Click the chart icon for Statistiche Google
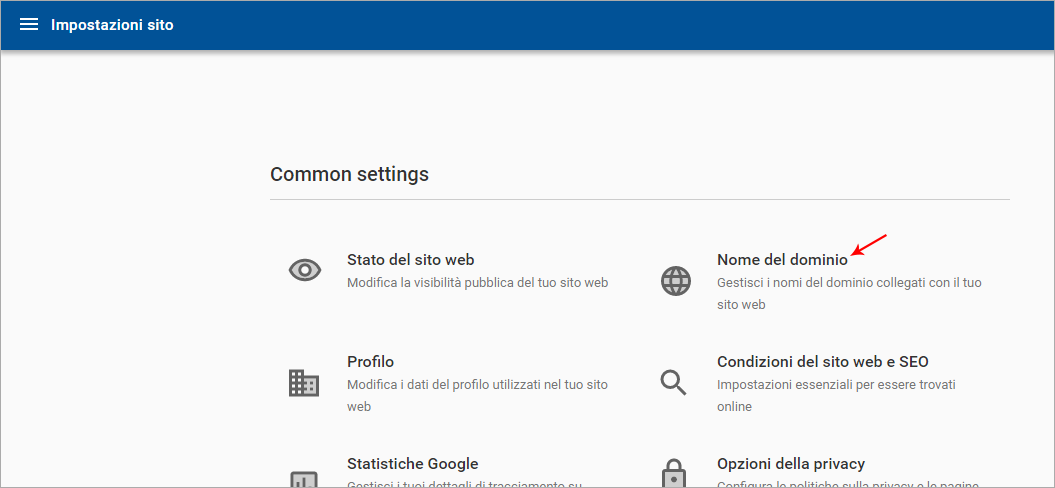This screenshot has width=1055, height=488. 303,478
